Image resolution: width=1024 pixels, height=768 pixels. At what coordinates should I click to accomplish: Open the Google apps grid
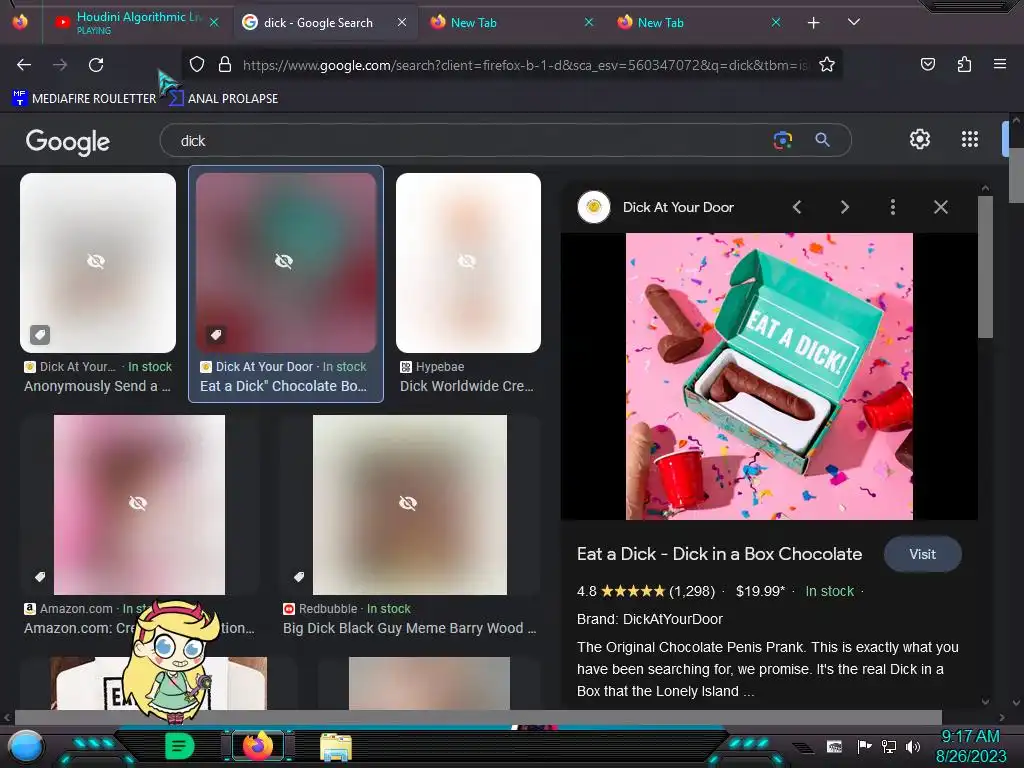[970, 139]
